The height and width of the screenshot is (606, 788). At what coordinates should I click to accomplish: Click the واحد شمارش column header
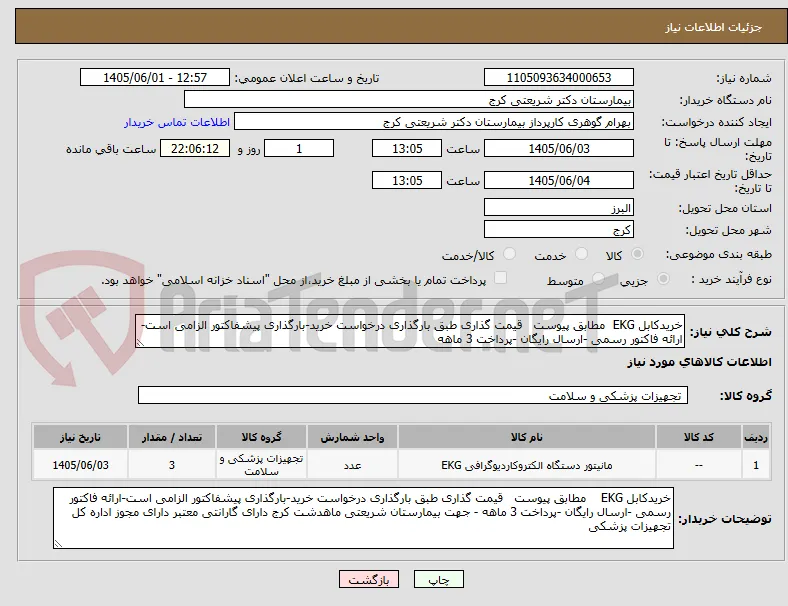tap(352, 437)
